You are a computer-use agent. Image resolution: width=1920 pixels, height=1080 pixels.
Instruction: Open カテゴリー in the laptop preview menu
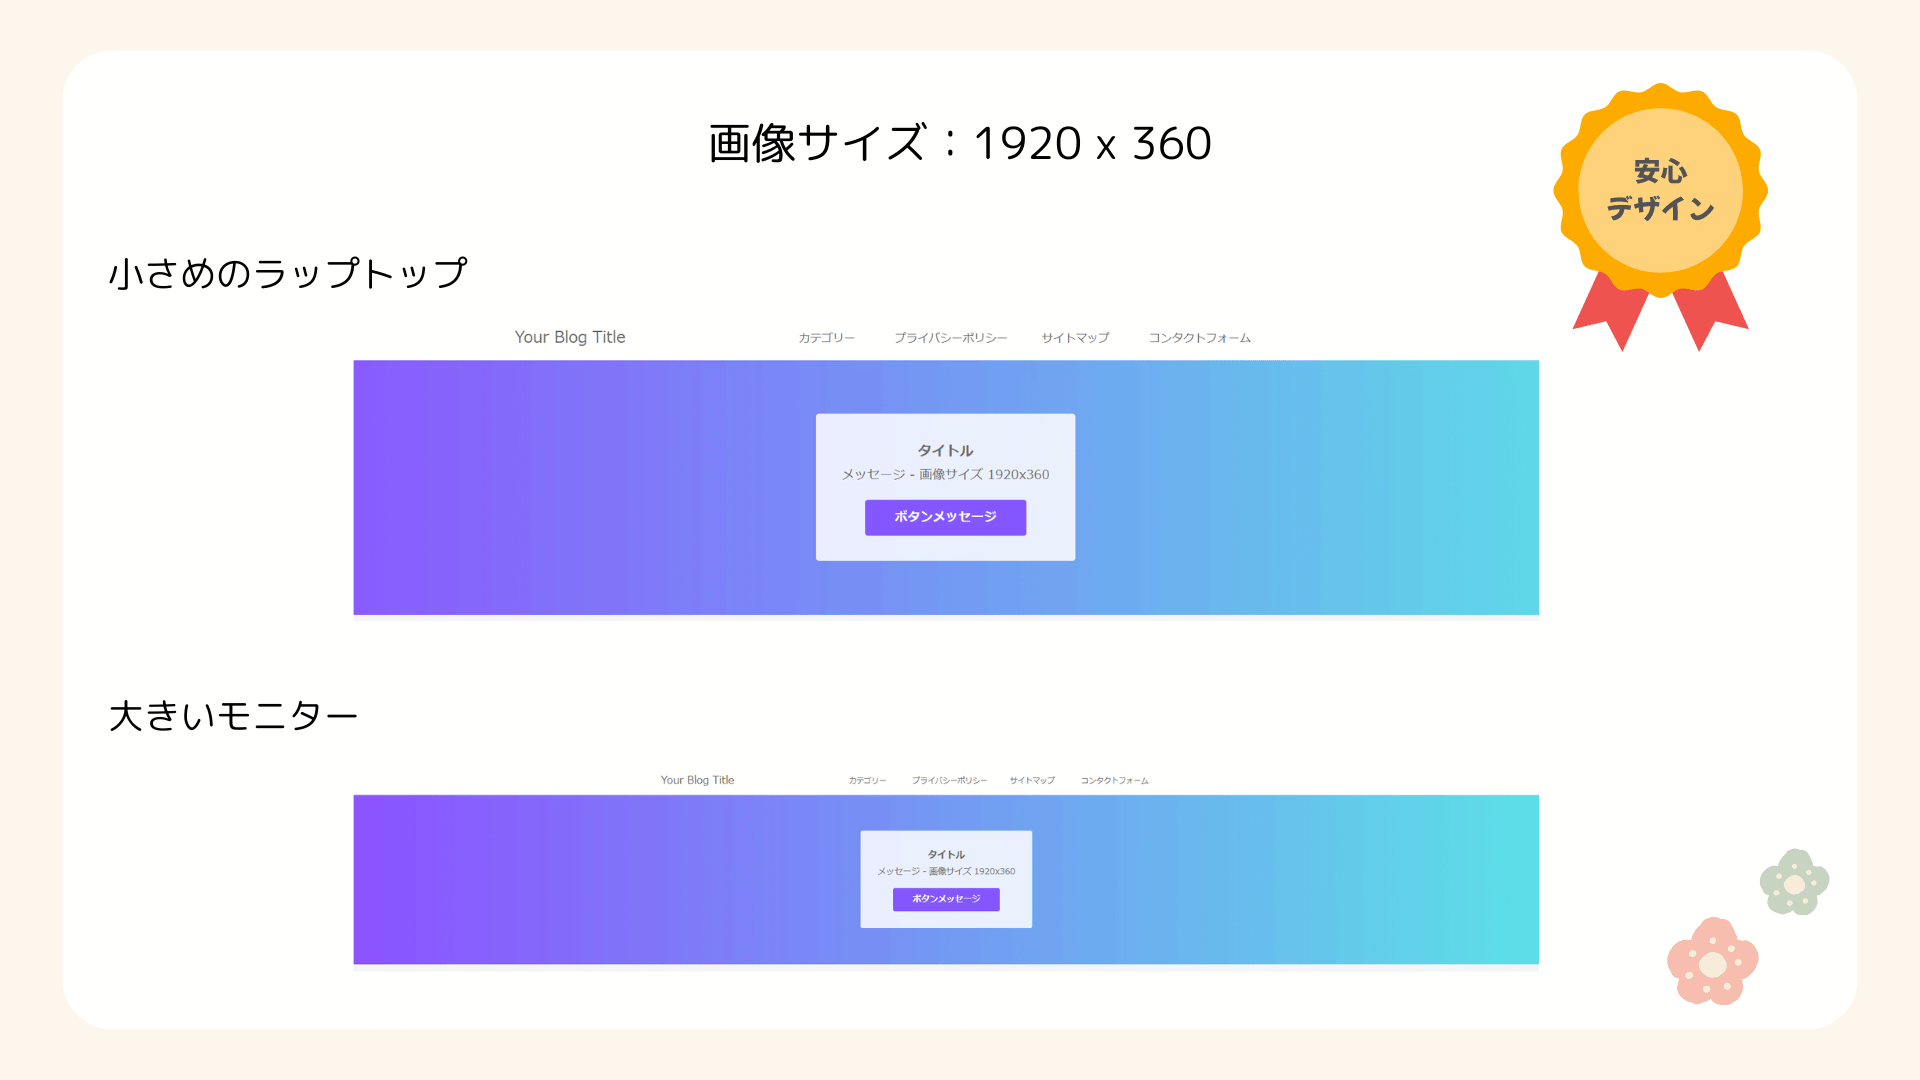click(x=826, y=338)
